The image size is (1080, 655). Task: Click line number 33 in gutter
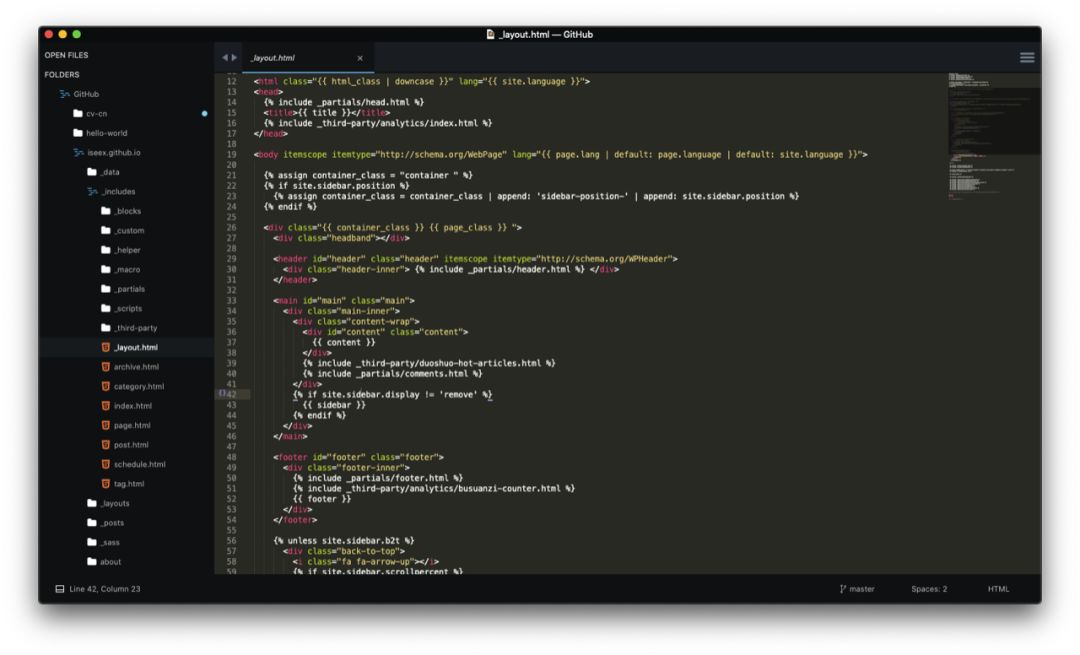click(231, 301)
